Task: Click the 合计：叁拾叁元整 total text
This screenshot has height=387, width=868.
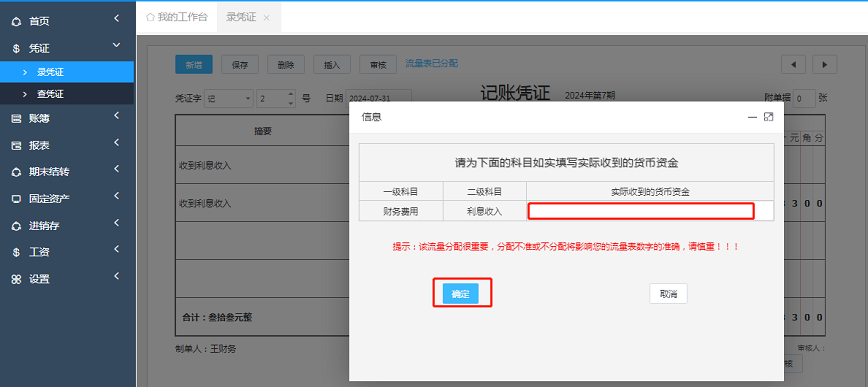Action: click(x=218, y=318)
